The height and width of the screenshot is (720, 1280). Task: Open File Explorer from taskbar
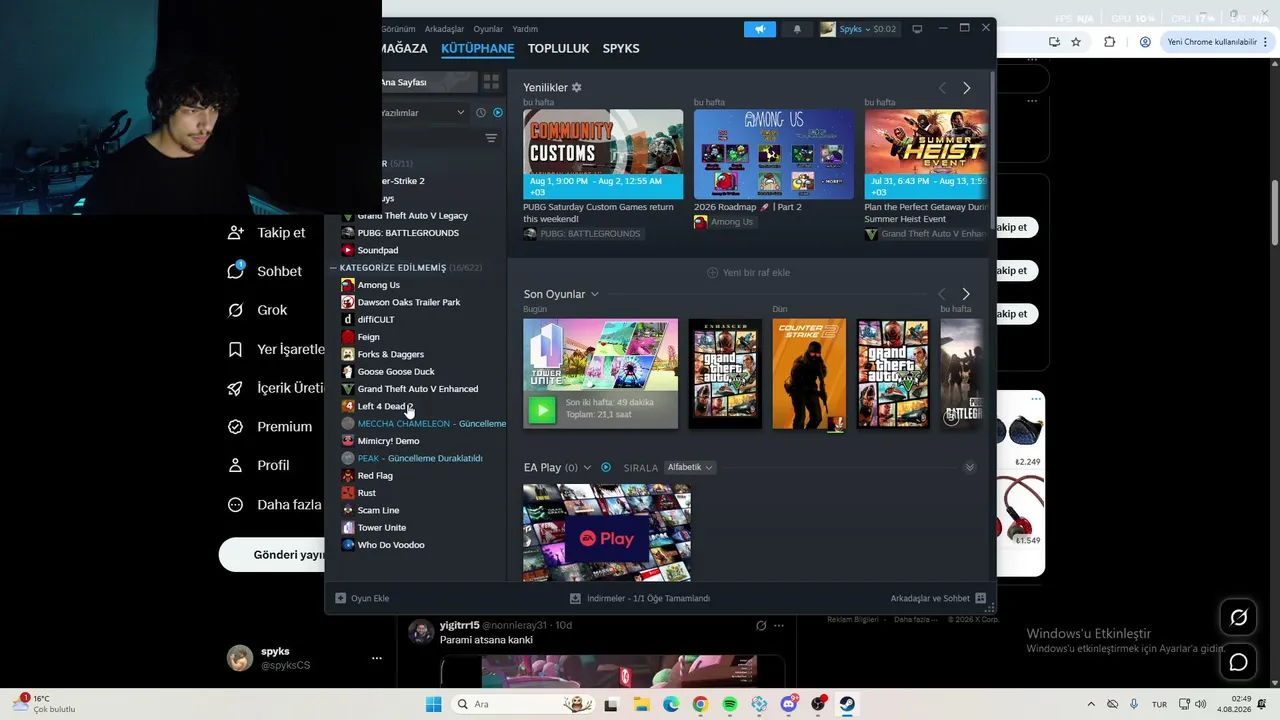point(641,704)
